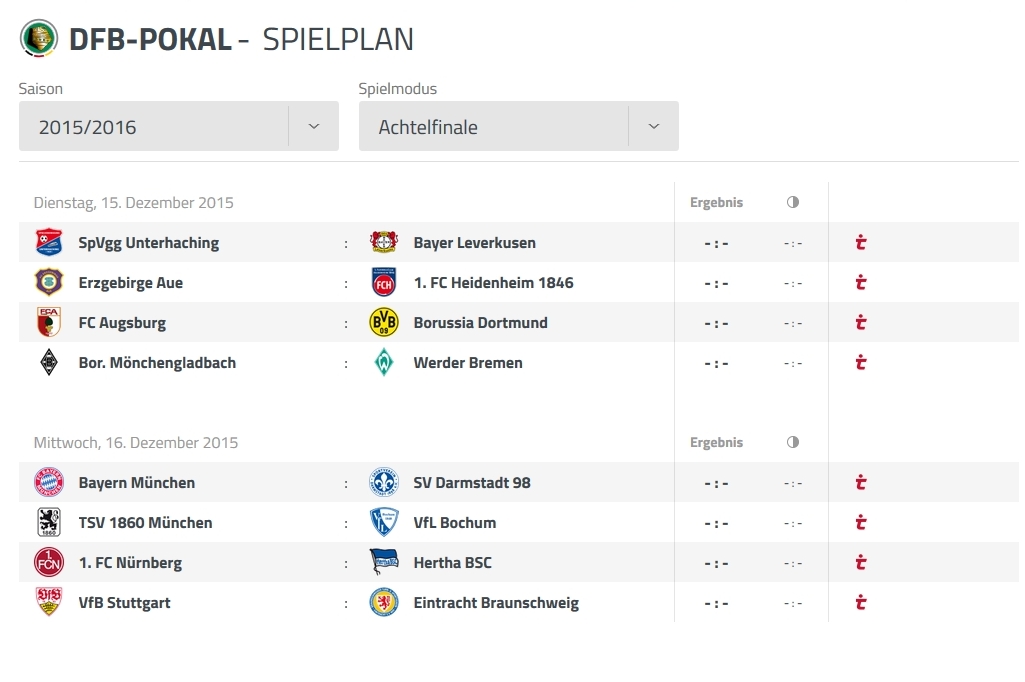Viewport: 1025px width, 682px height.
Task: Click the Bayern München club crest
Action: pos(49,483)
